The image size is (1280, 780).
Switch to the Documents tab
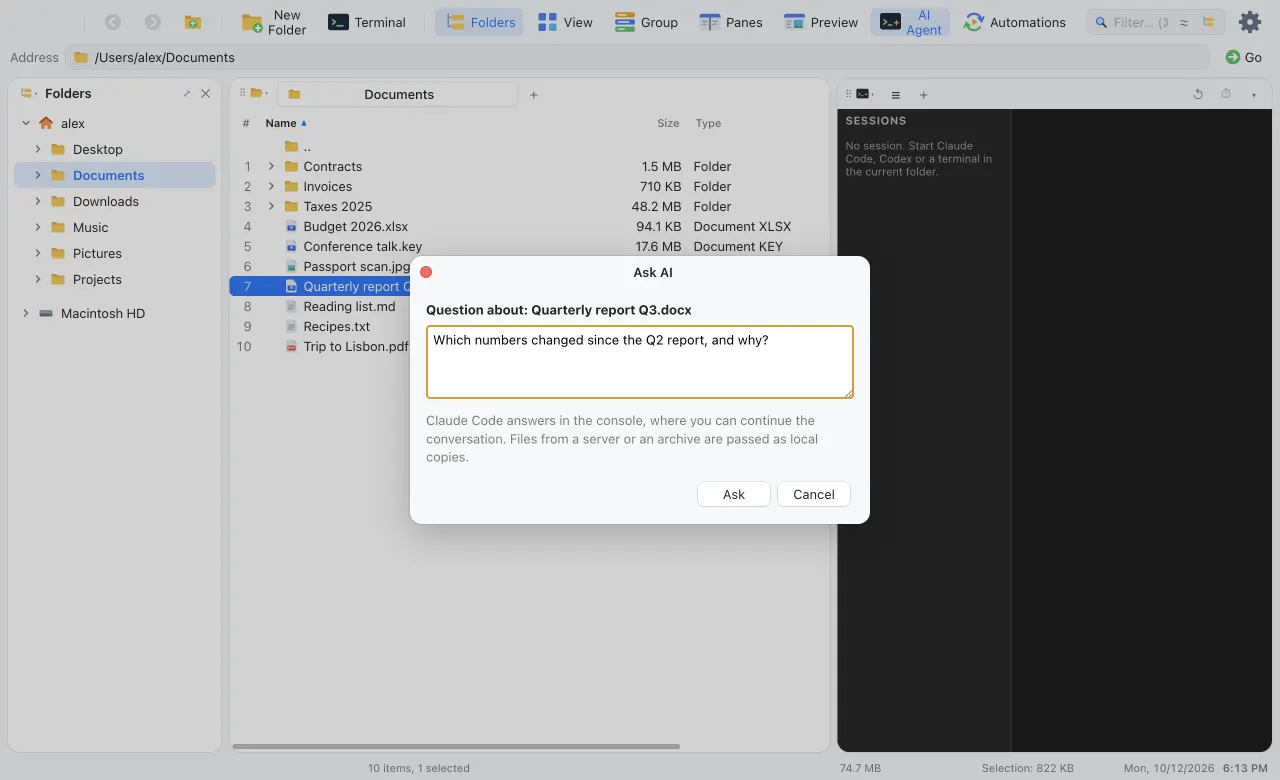pyautogui.click(x=397, y=94)
